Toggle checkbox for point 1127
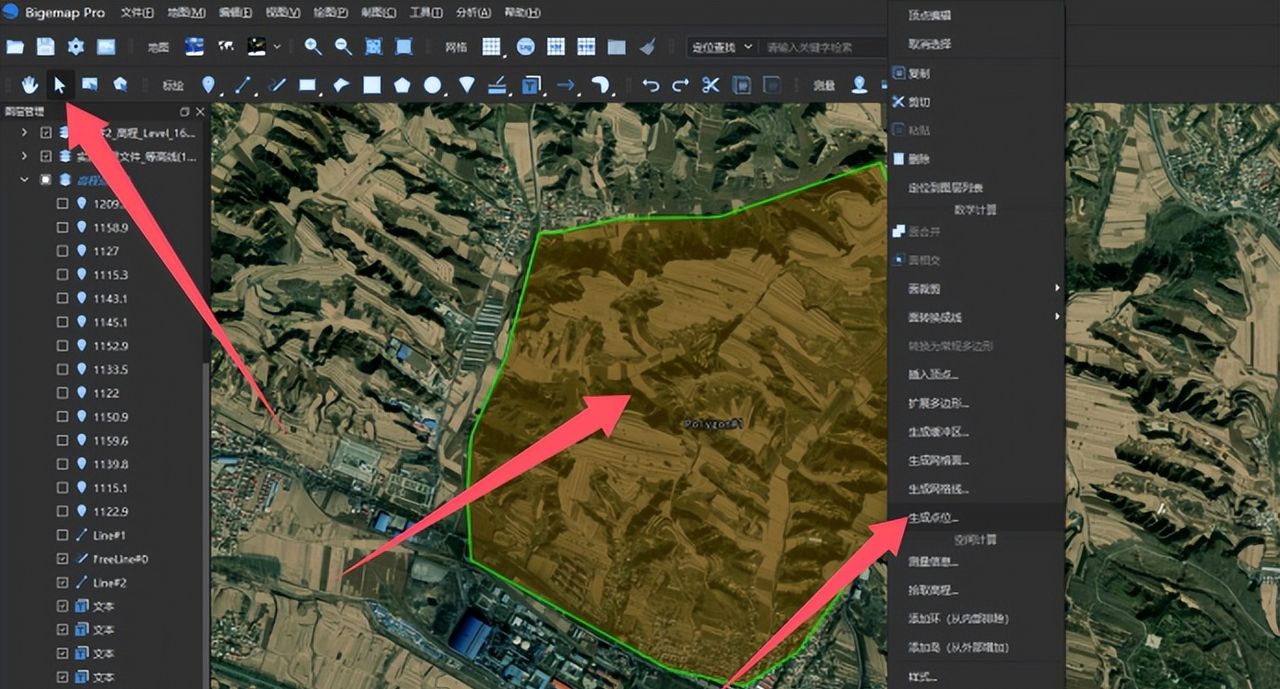Viewport: 1280px width, 689px height. click(63, 251)
